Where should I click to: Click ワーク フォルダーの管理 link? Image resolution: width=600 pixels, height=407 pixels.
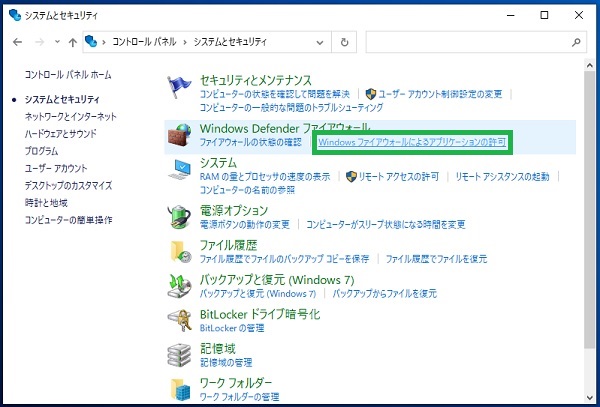pos(239,397)
